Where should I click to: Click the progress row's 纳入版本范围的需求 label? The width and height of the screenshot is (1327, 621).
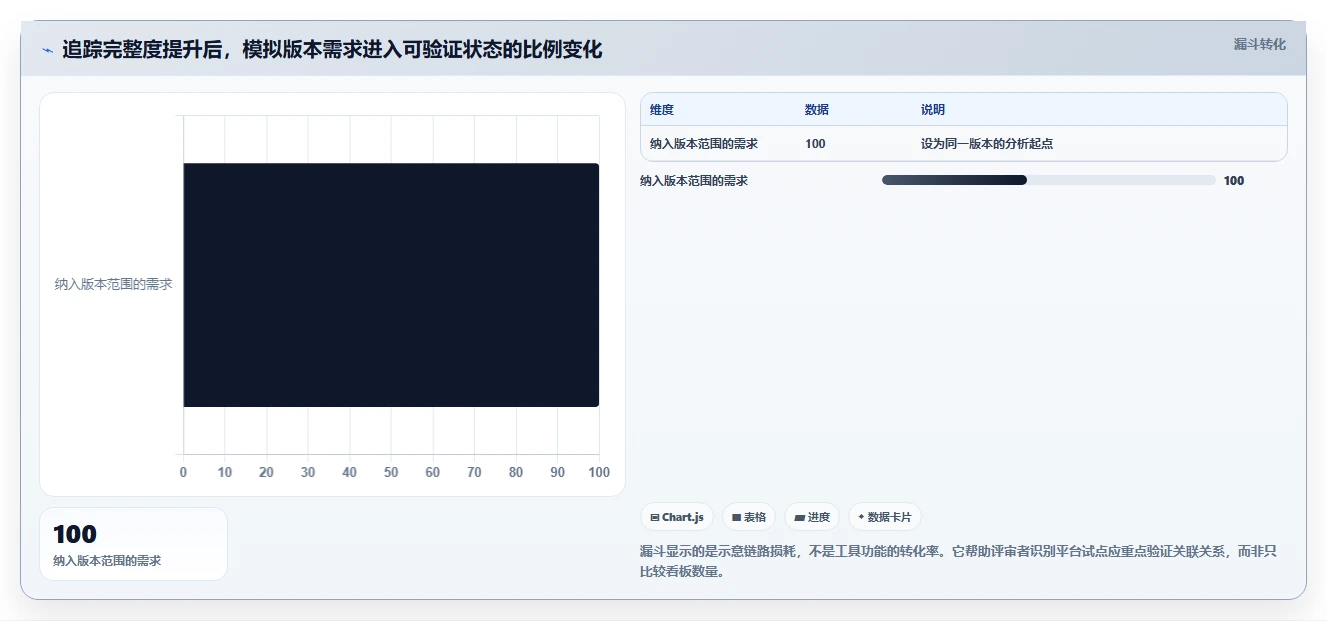(x=694, y=181)
